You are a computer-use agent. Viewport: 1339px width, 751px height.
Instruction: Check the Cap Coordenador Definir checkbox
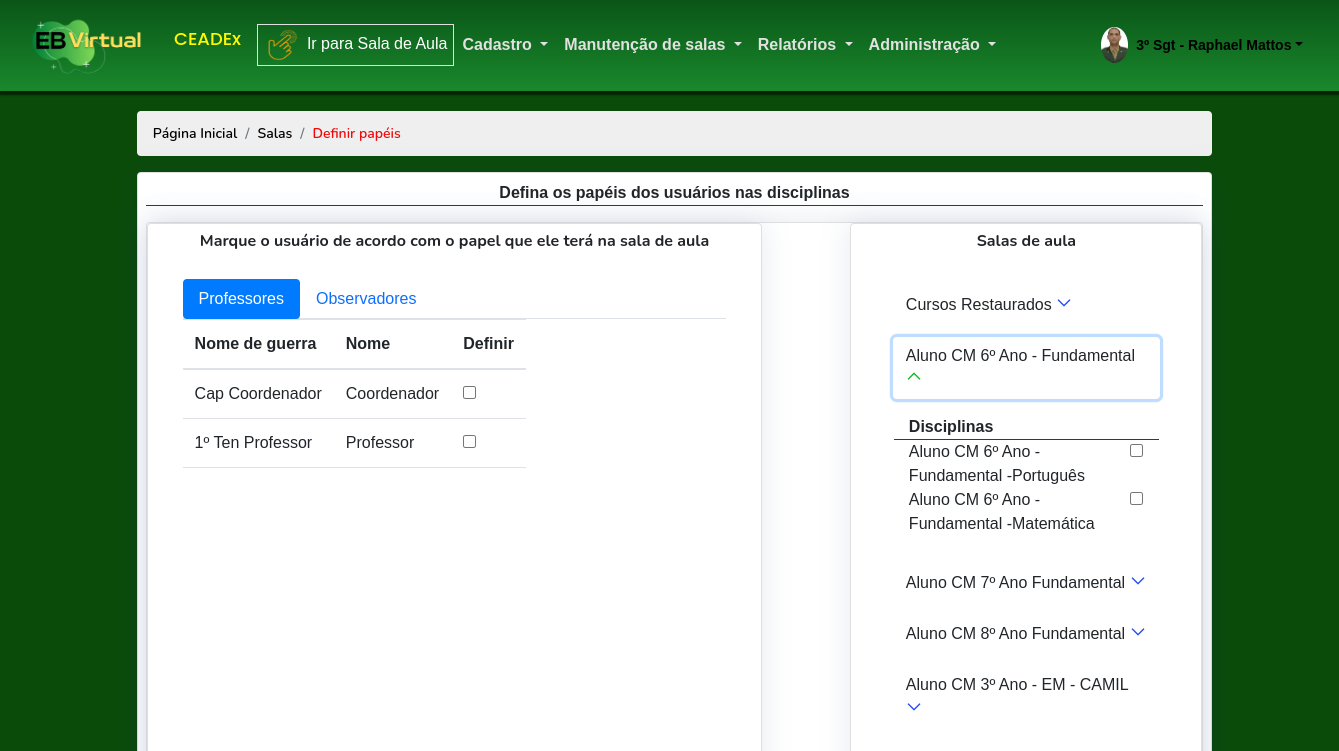pos(469,393)
